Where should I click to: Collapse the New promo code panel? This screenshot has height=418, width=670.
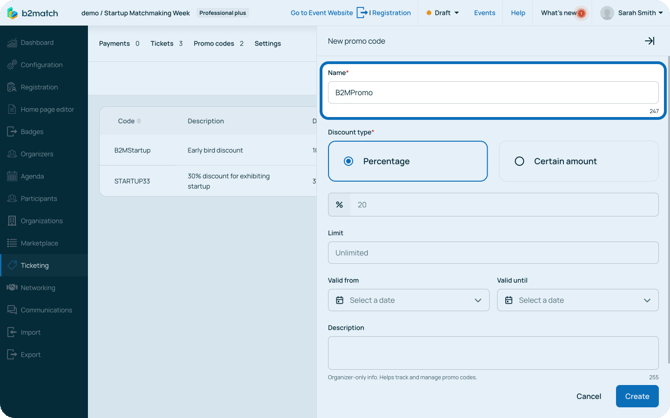pos(649,41)
